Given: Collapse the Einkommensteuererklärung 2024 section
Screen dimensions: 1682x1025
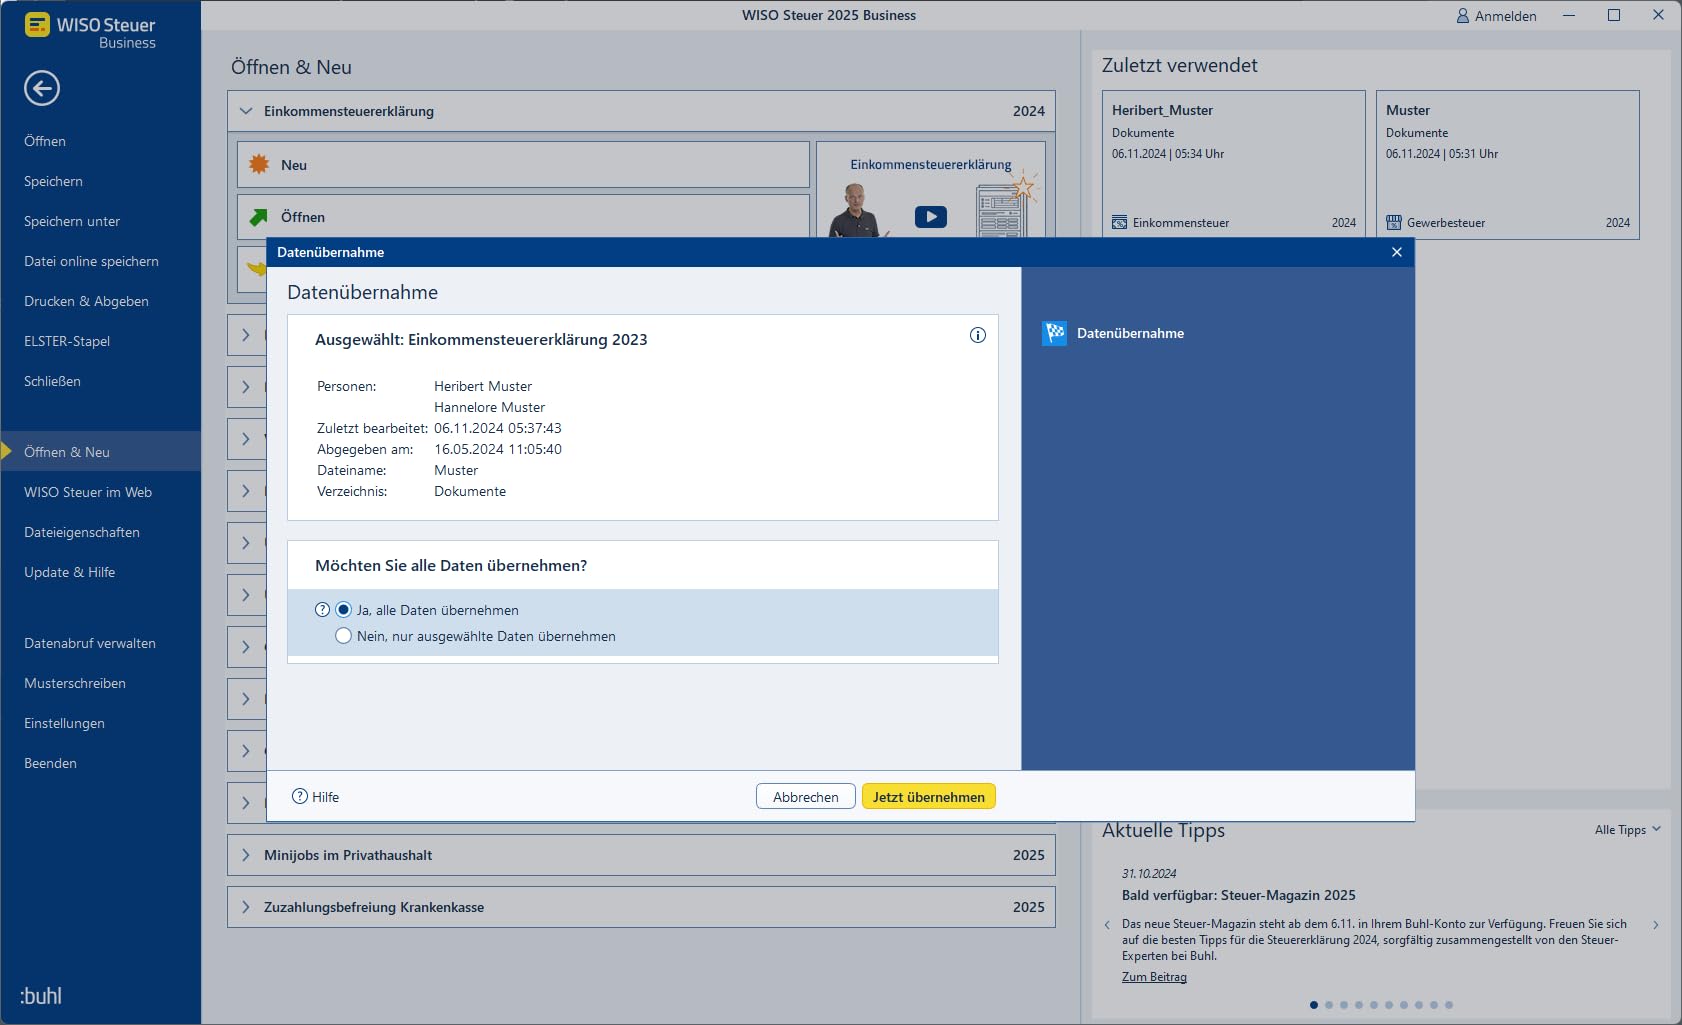Looking at the screenshot, I should tap(246, 111).
